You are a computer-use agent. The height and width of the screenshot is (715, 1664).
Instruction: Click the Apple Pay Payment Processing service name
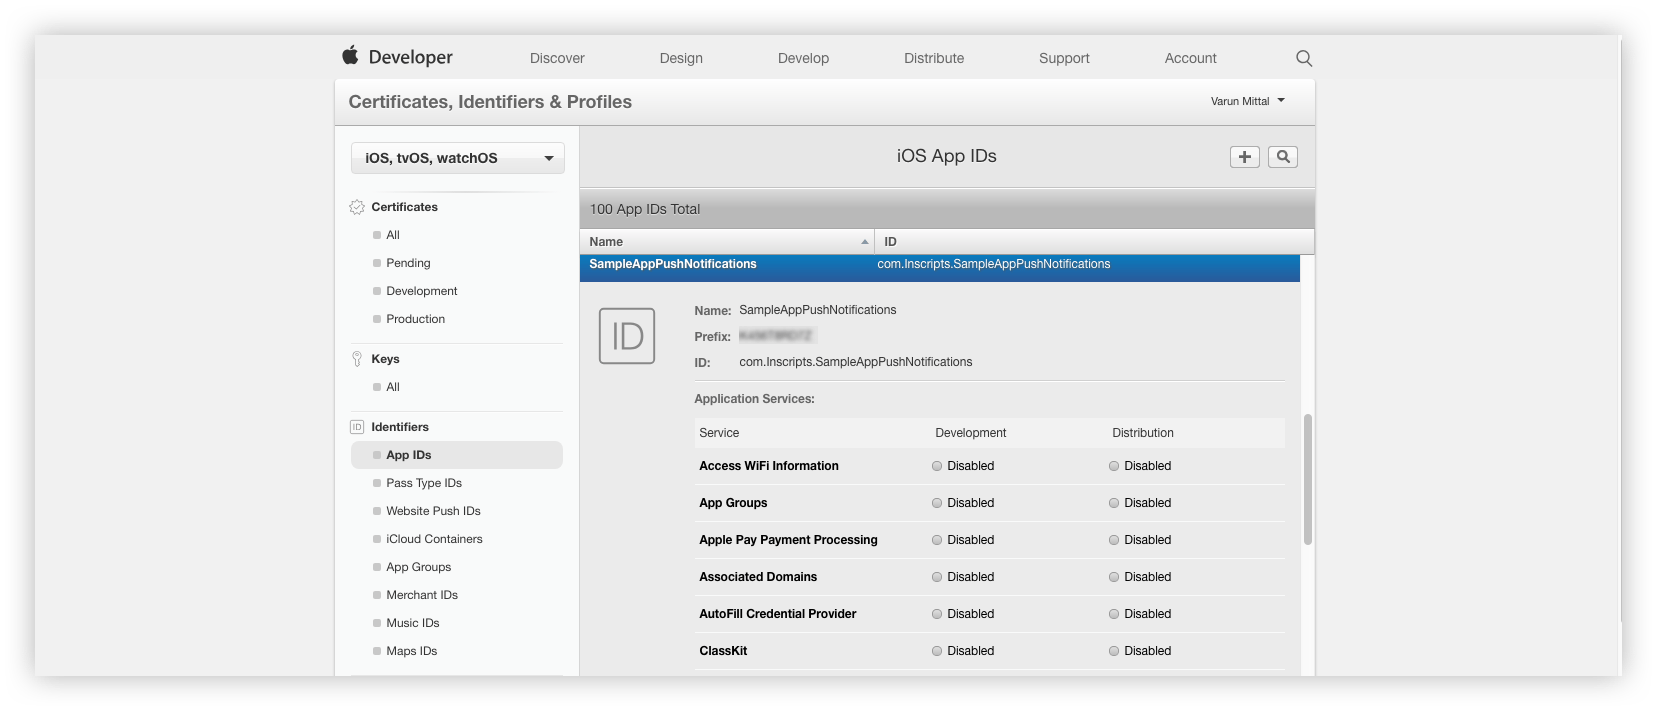788,540
